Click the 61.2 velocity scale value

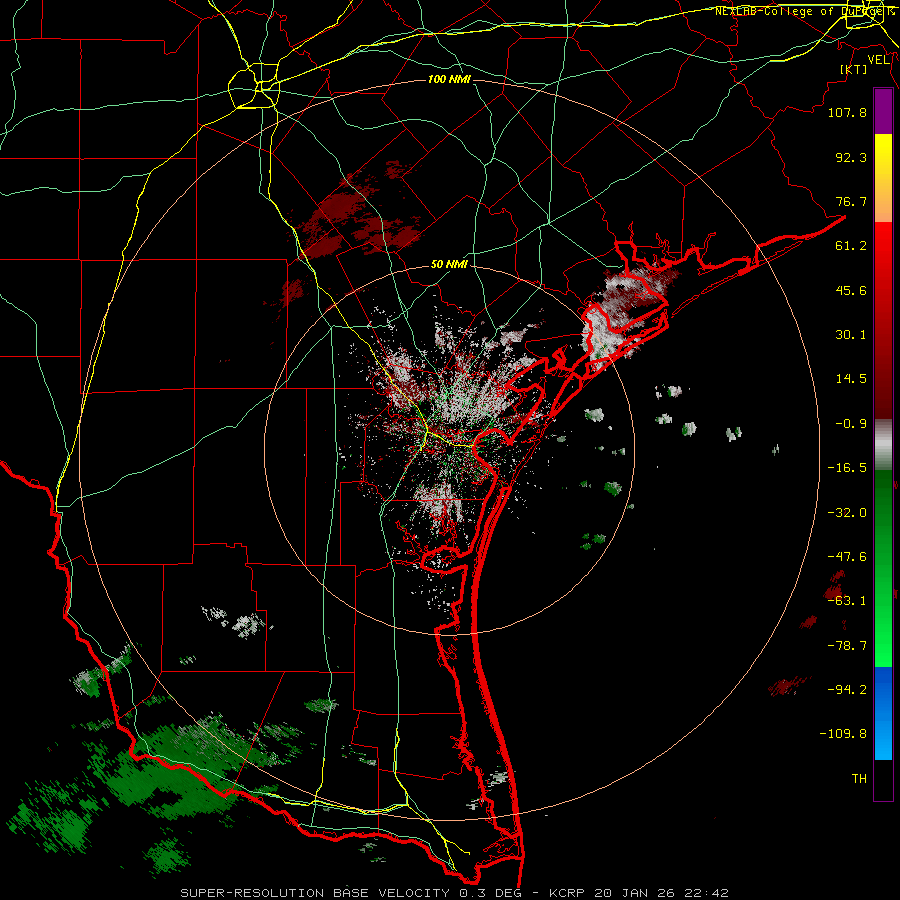pyautogui.click(x=851, y=246)
